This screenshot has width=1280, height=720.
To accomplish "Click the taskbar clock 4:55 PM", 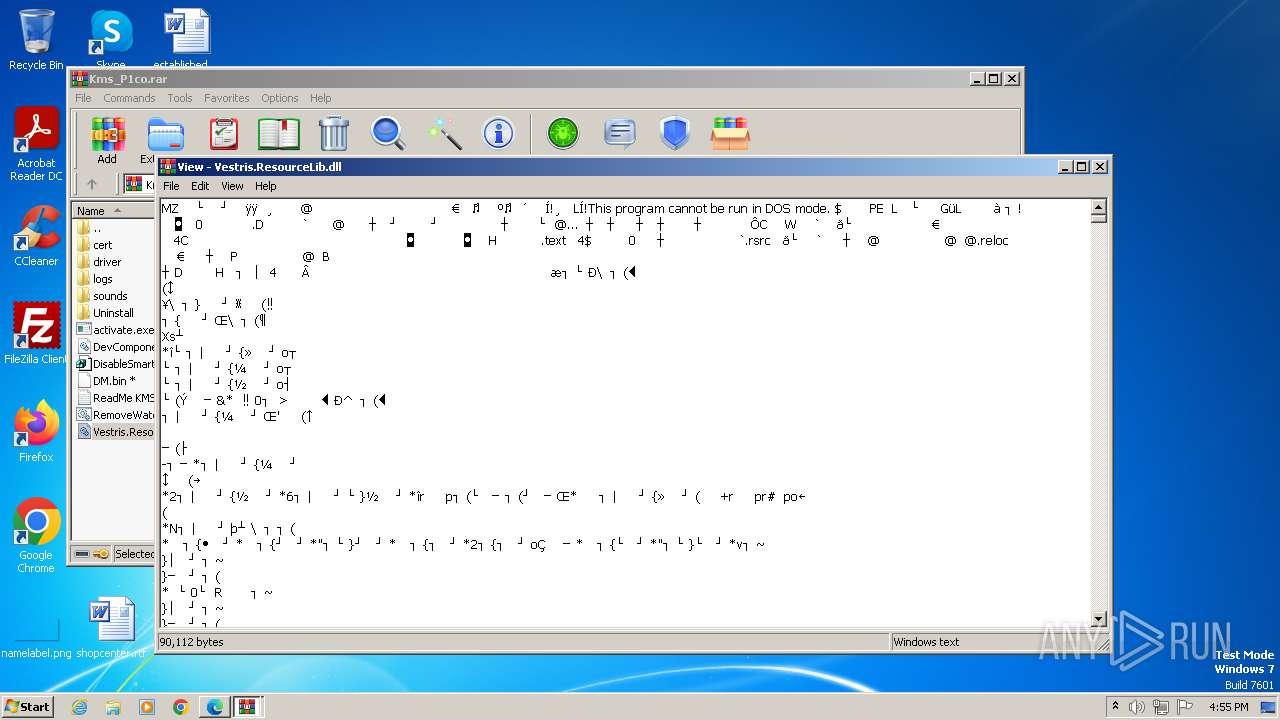I will click(x=1228, y=707).
